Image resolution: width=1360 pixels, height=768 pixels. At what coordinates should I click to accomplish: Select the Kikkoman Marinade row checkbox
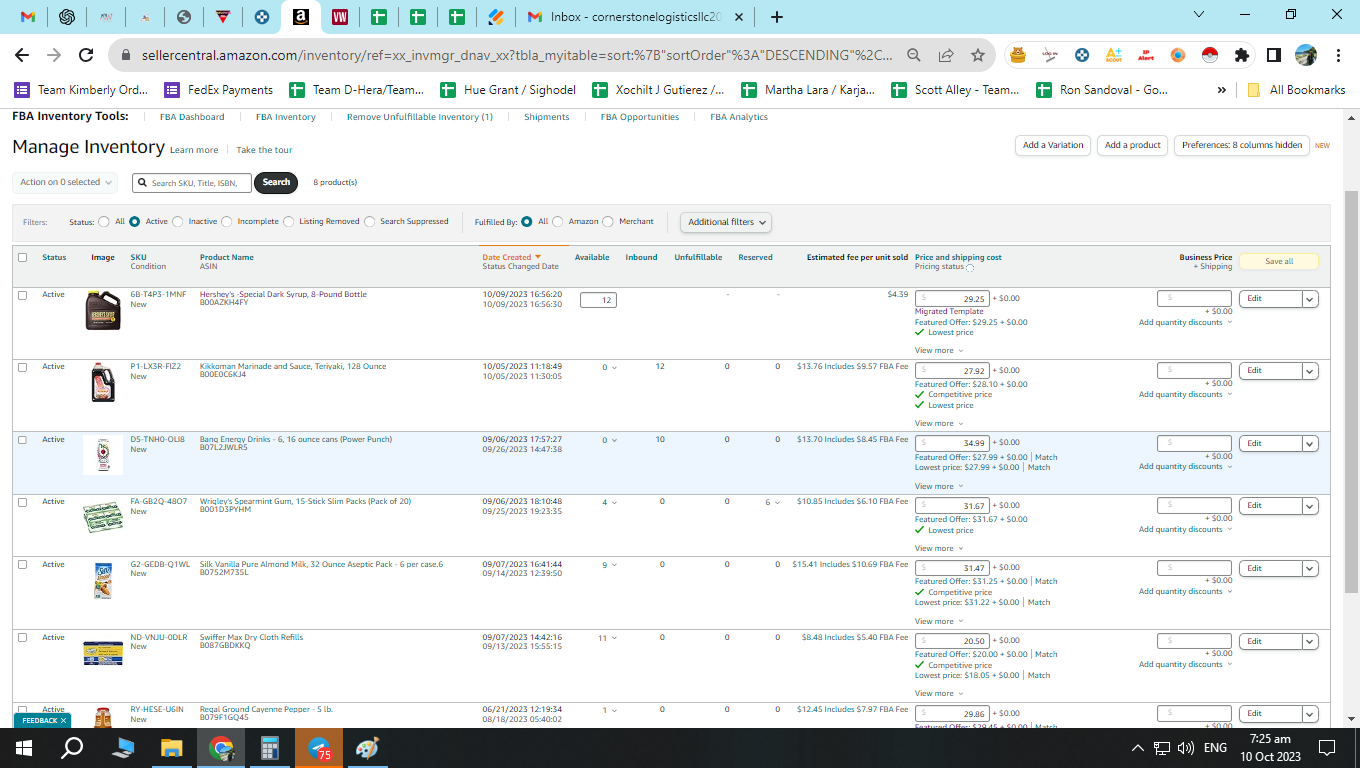click(x=22, y=367)
